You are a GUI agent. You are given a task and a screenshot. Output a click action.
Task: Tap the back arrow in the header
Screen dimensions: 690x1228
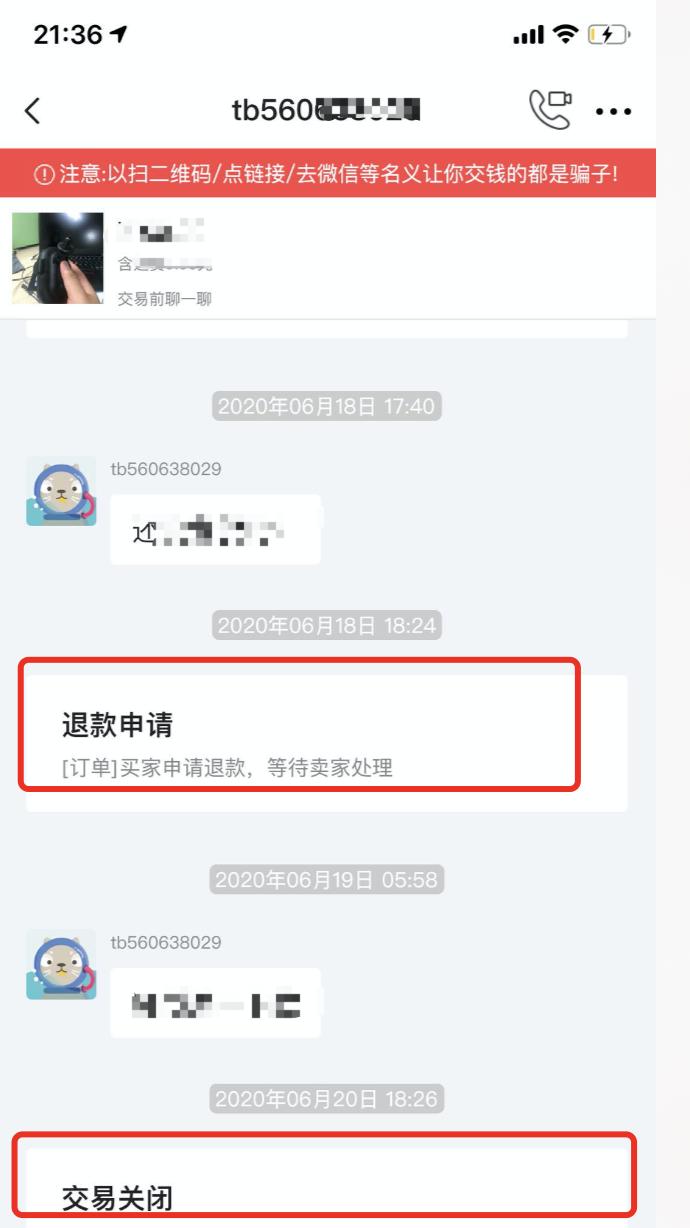pos(33,111)
